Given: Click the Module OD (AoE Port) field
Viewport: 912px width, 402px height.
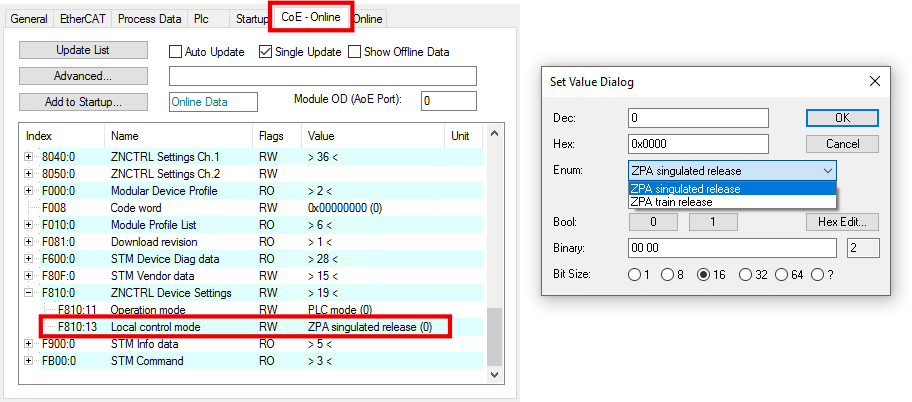Looking at the screenshot, I should [x=448, y=101].
